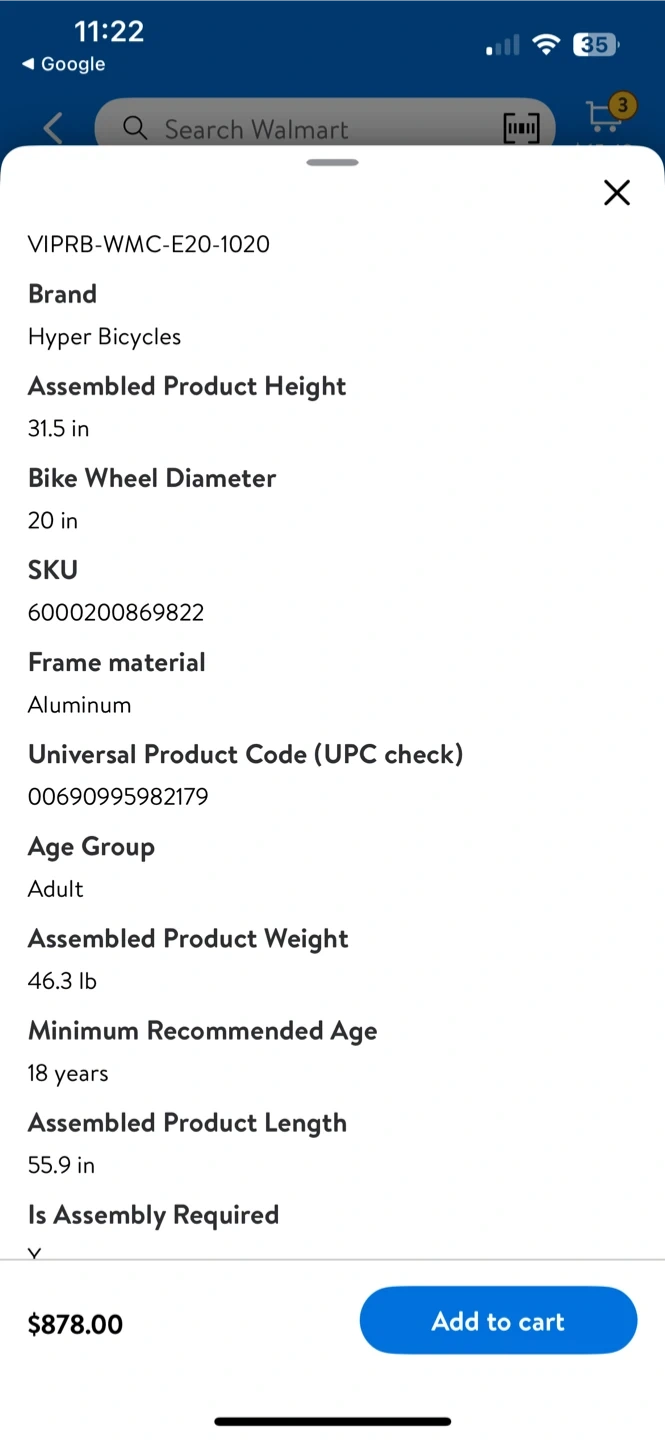This screenshot has height=1440, width=665.
Task: Tap the Hyper Bicycles brand value
Action: pyautogui.click(x=105, y=337)
